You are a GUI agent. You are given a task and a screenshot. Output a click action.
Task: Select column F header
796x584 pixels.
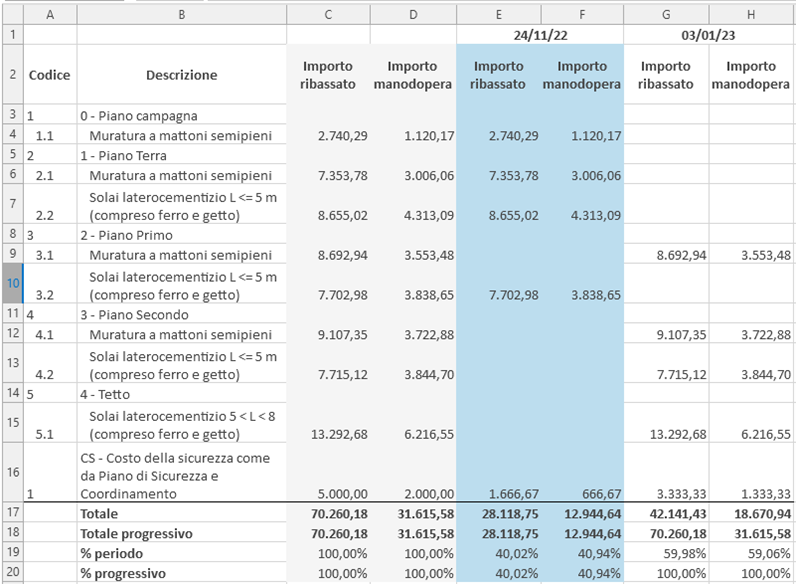pos(582,15)
